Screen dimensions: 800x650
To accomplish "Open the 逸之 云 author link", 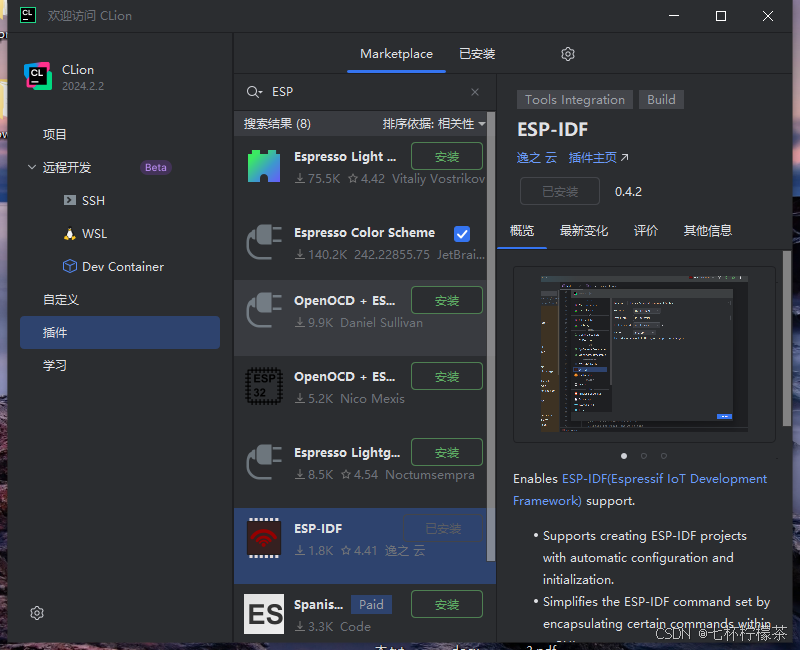I will coord(536,158).
